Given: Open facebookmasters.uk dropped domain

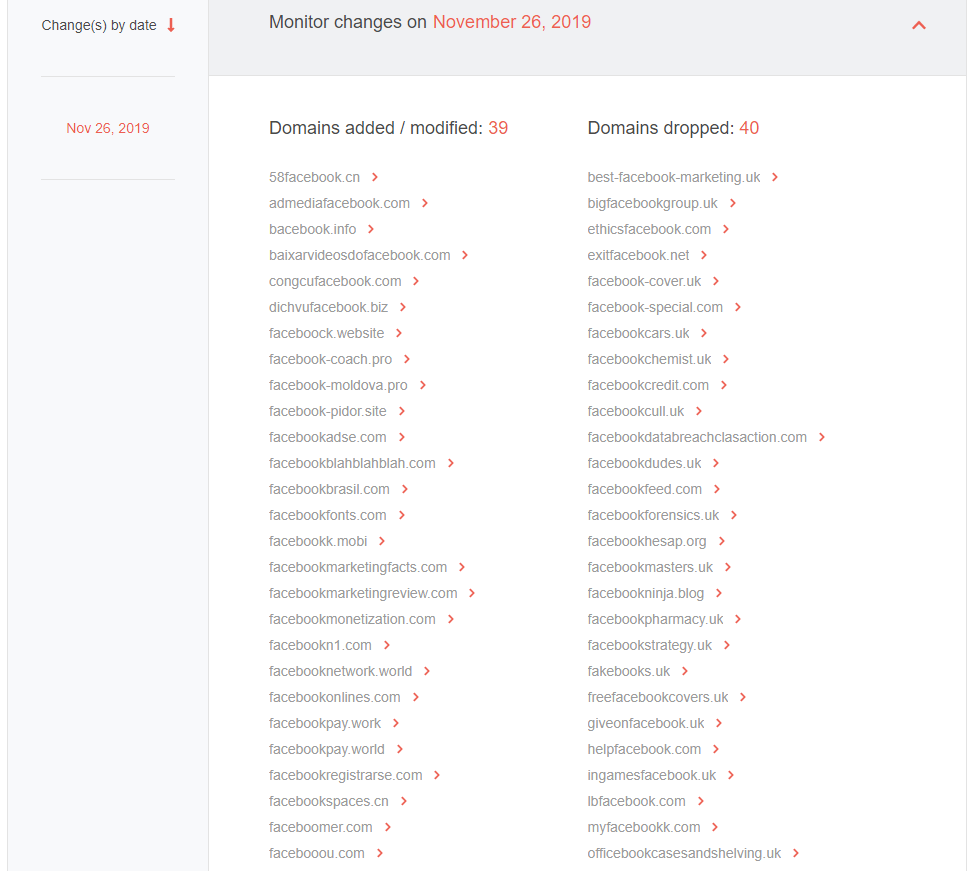Looking at the screenshot, I should coord(650,568).
